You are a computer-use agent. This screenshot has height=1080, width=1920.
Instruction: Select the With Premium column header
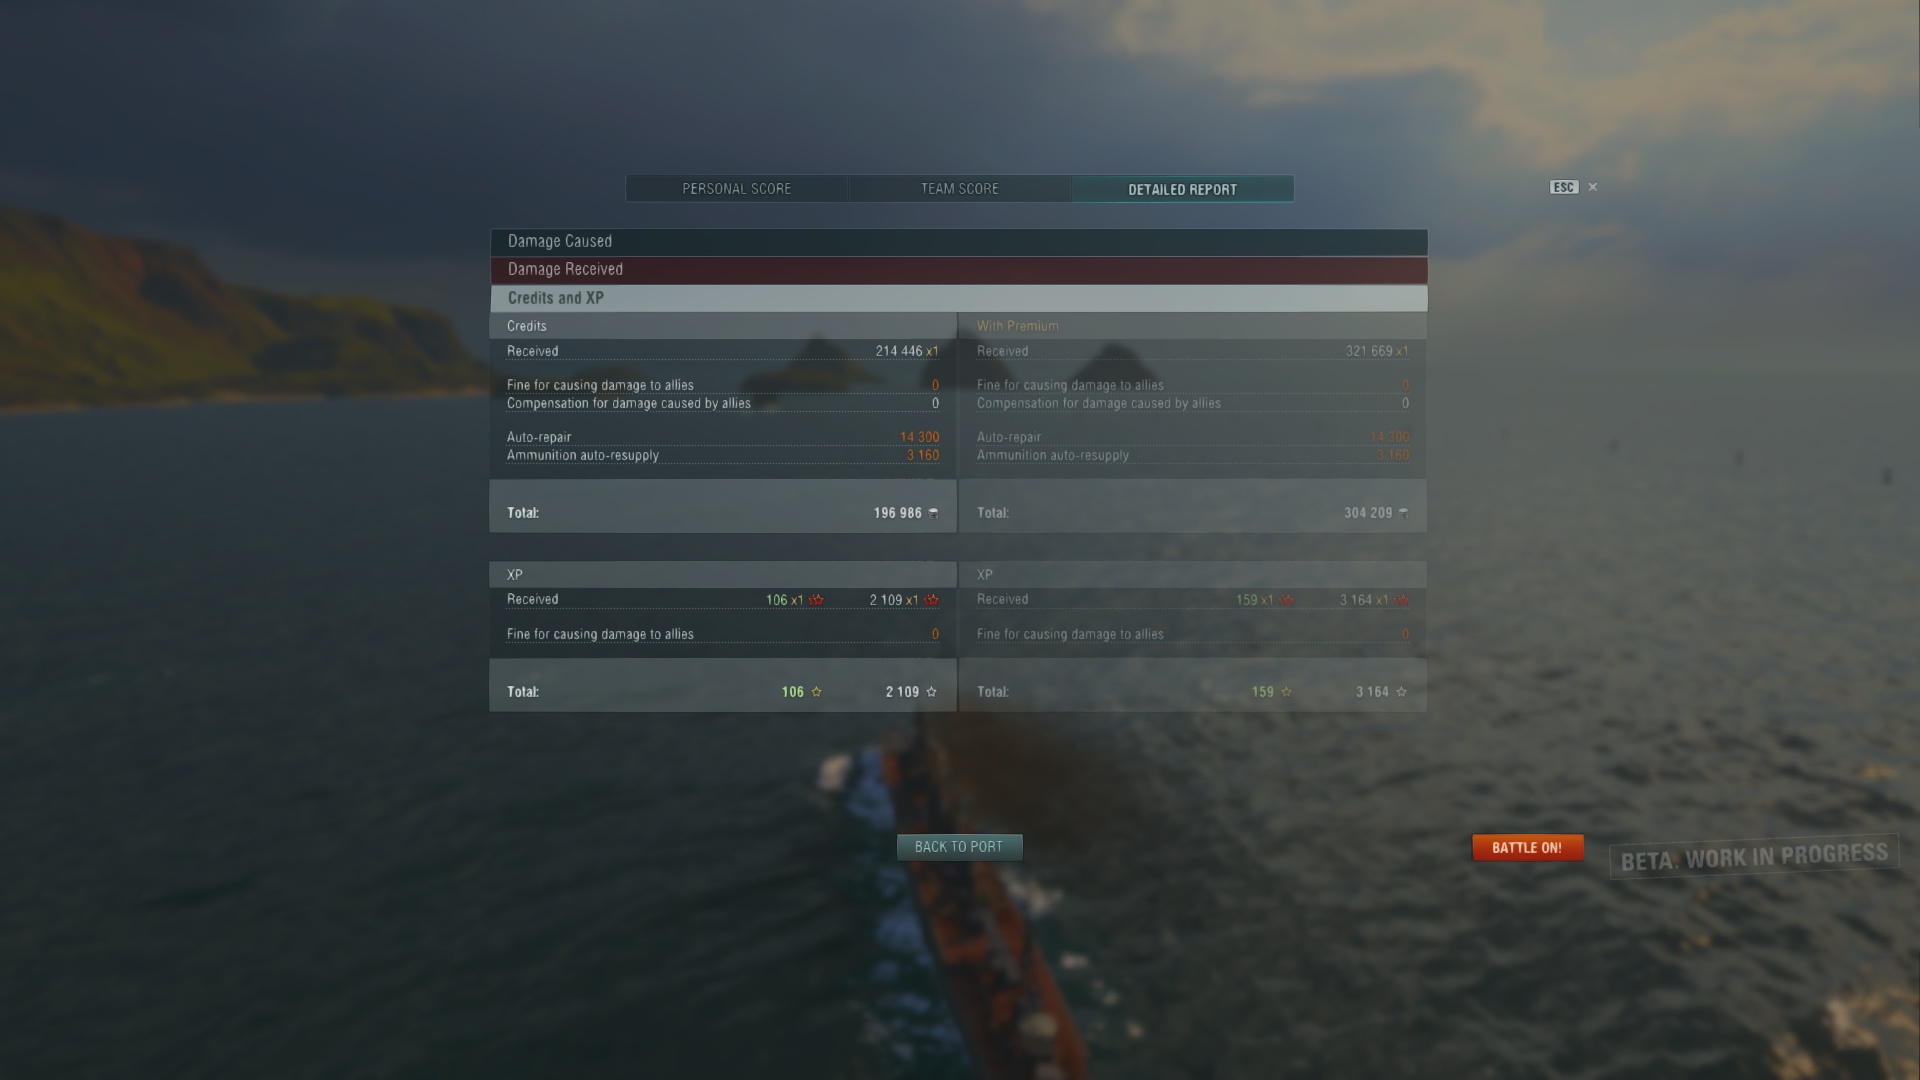click(1017, 326)
